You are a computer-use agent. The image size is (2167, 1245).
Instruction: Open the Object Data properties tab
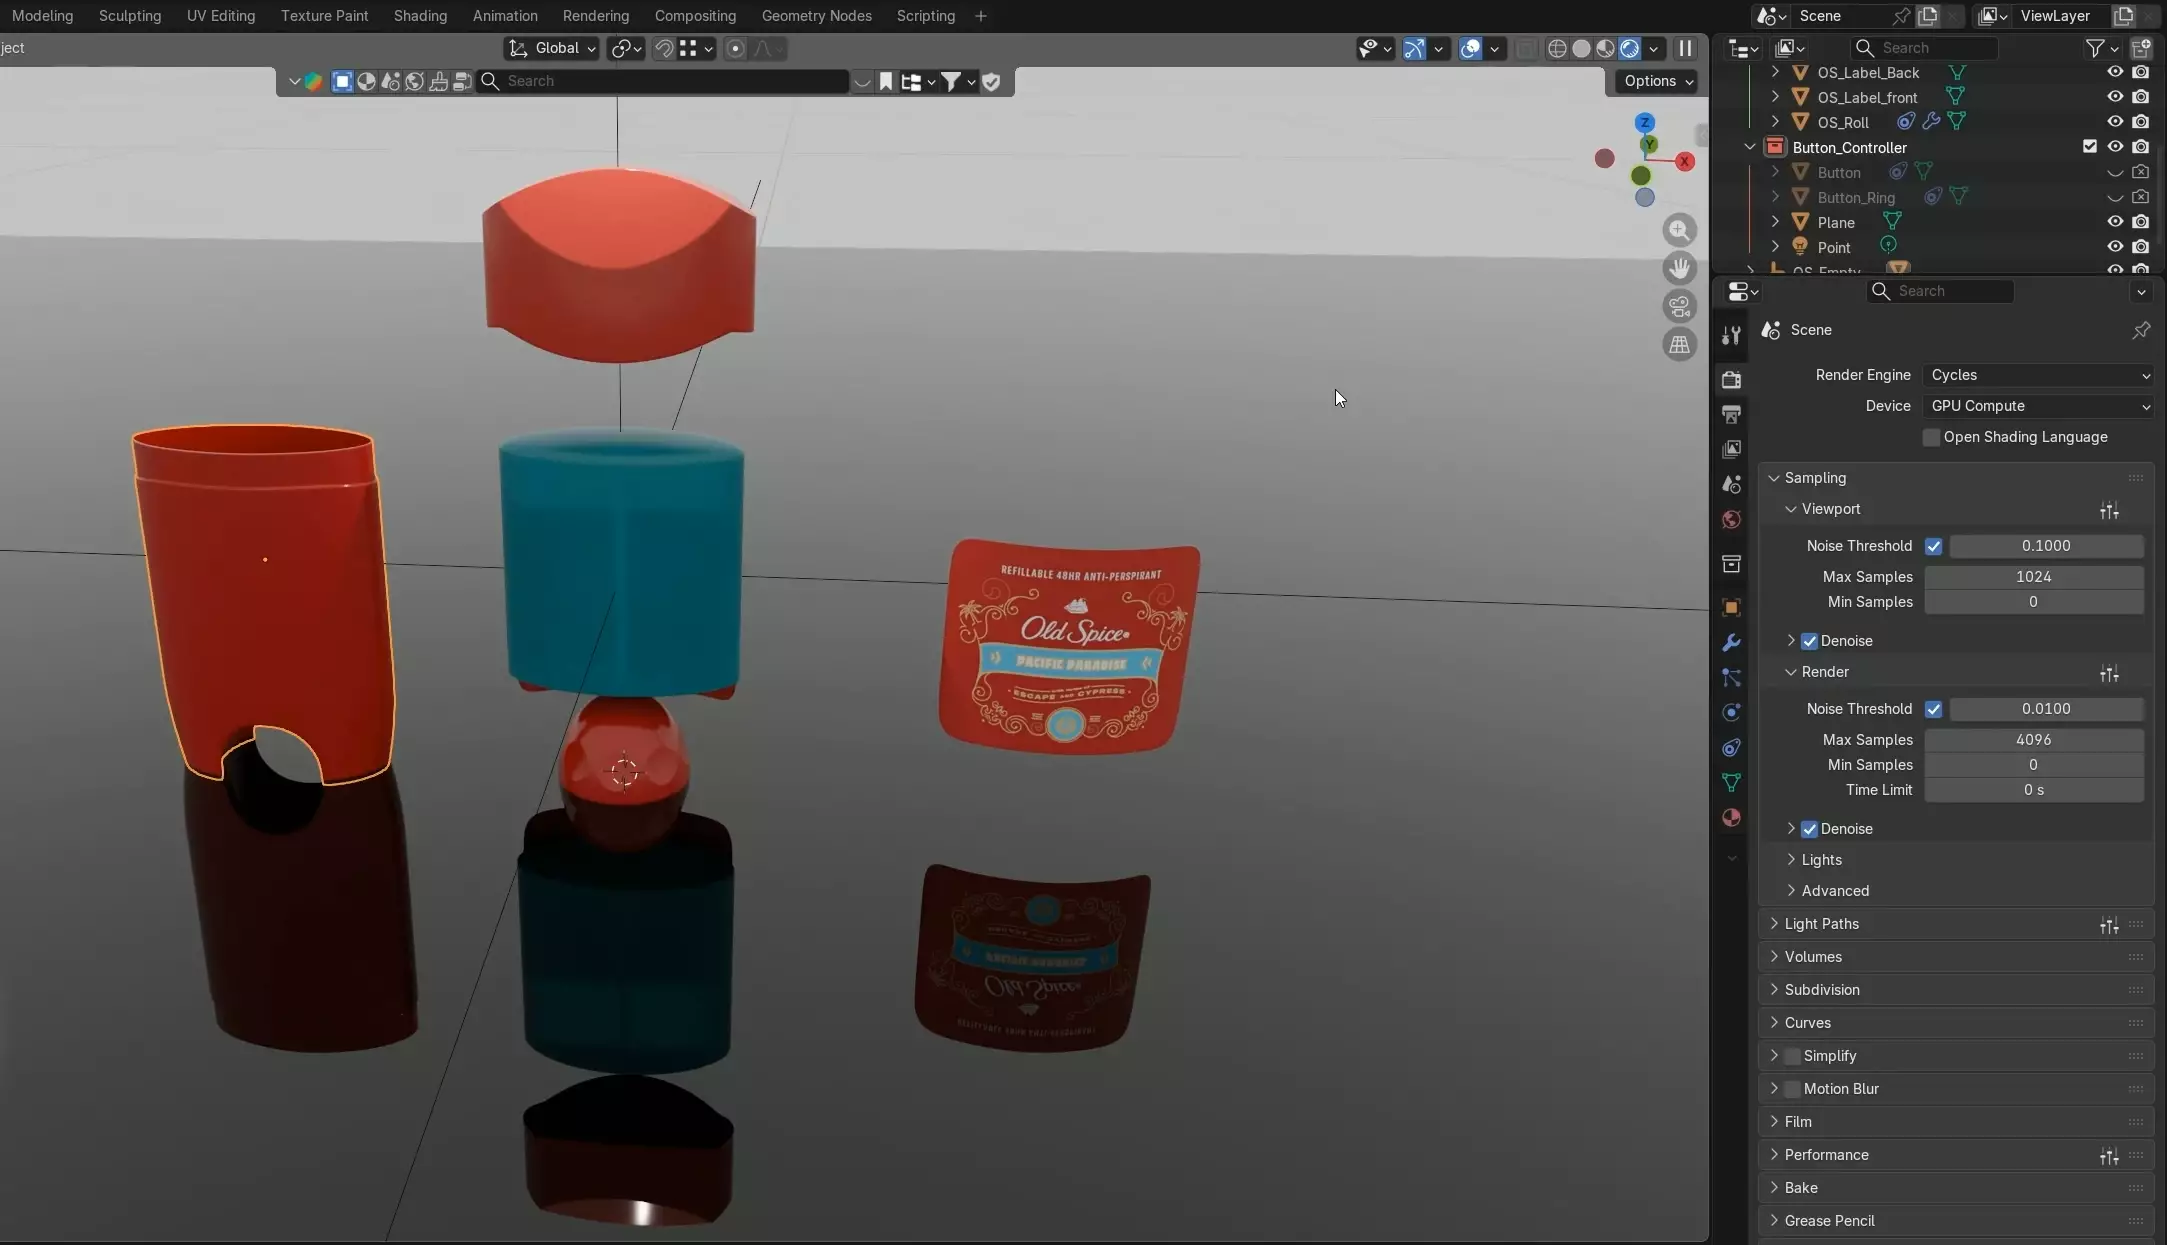point(1731,782)
